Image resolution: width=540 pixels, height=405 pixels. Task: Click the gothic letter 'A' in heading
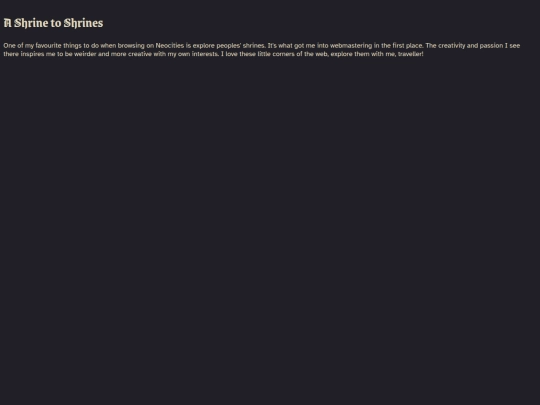pos(8,23)
